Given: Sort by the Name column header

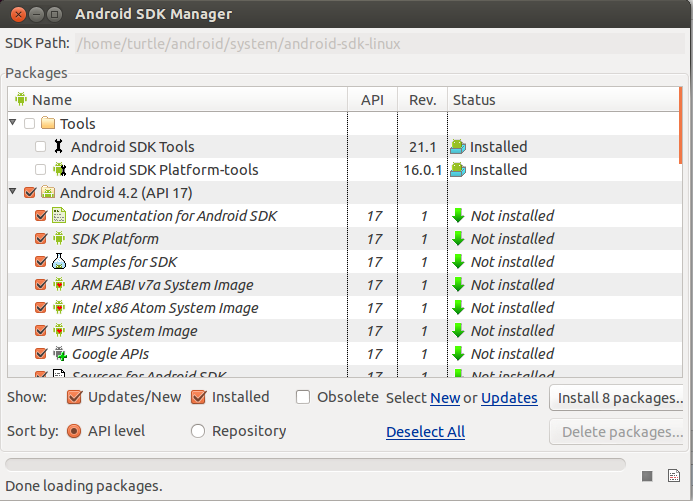Looking at the screenshot, I should 52,100.
